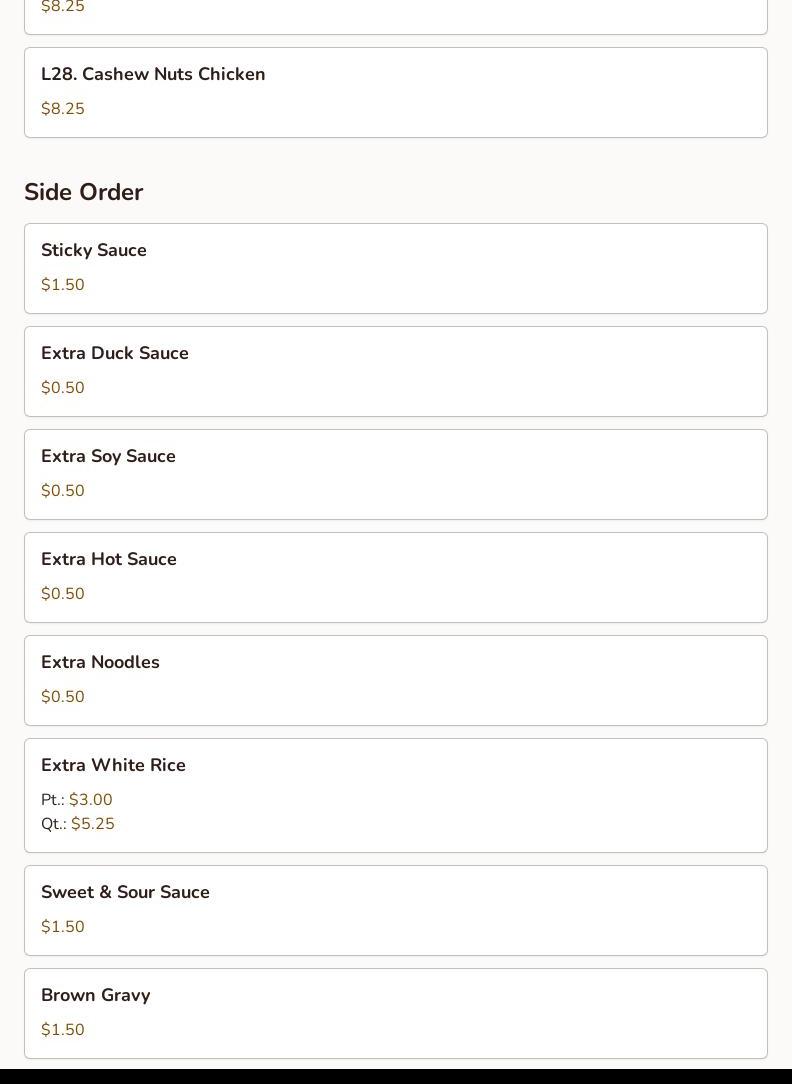Click the $1.50 price under Sweet & Sour Sauce
The height and width of the screenshot is (1084, 792).
(63, 927)
